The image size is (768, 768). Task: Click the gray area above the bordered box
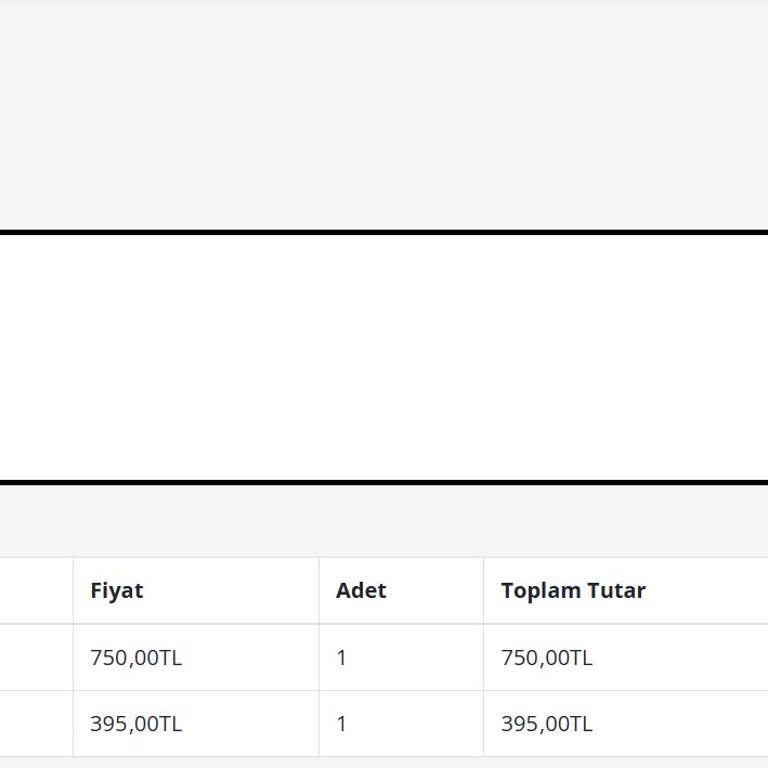(384, 115)
